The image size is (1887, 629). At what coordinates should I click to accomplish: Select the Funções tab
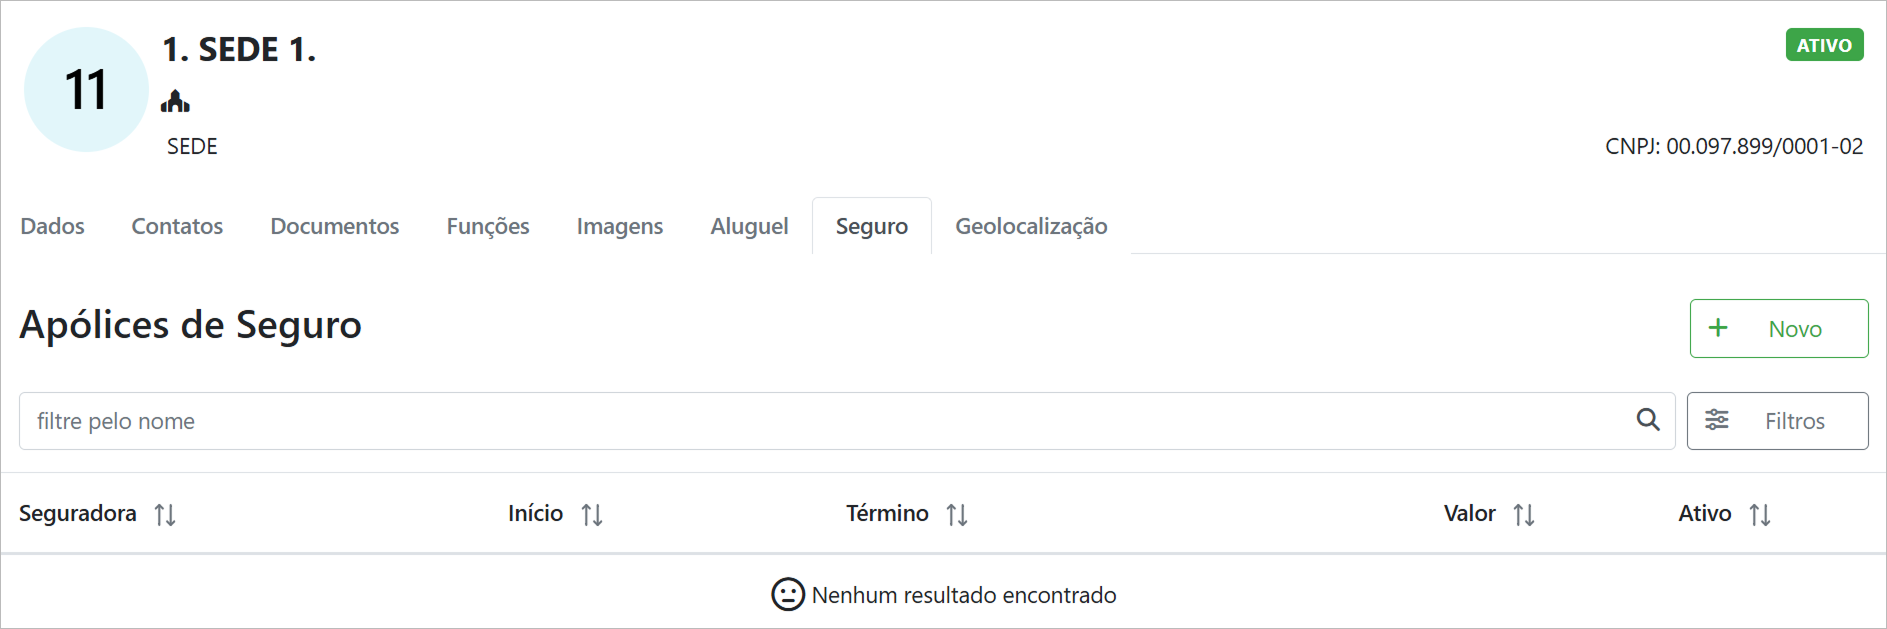point(488,226)
